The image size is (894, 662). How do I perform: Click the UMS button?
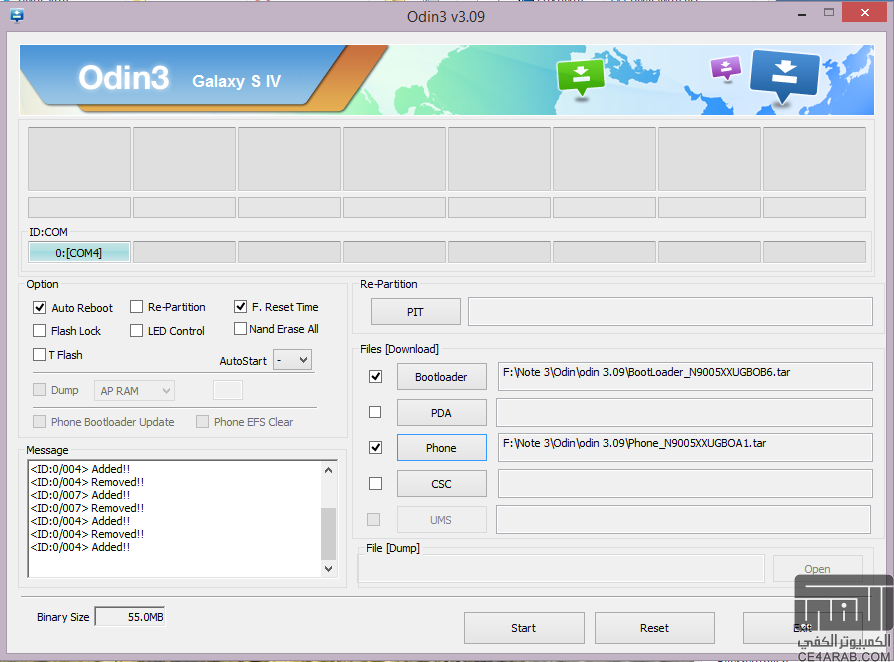(441, 520)
